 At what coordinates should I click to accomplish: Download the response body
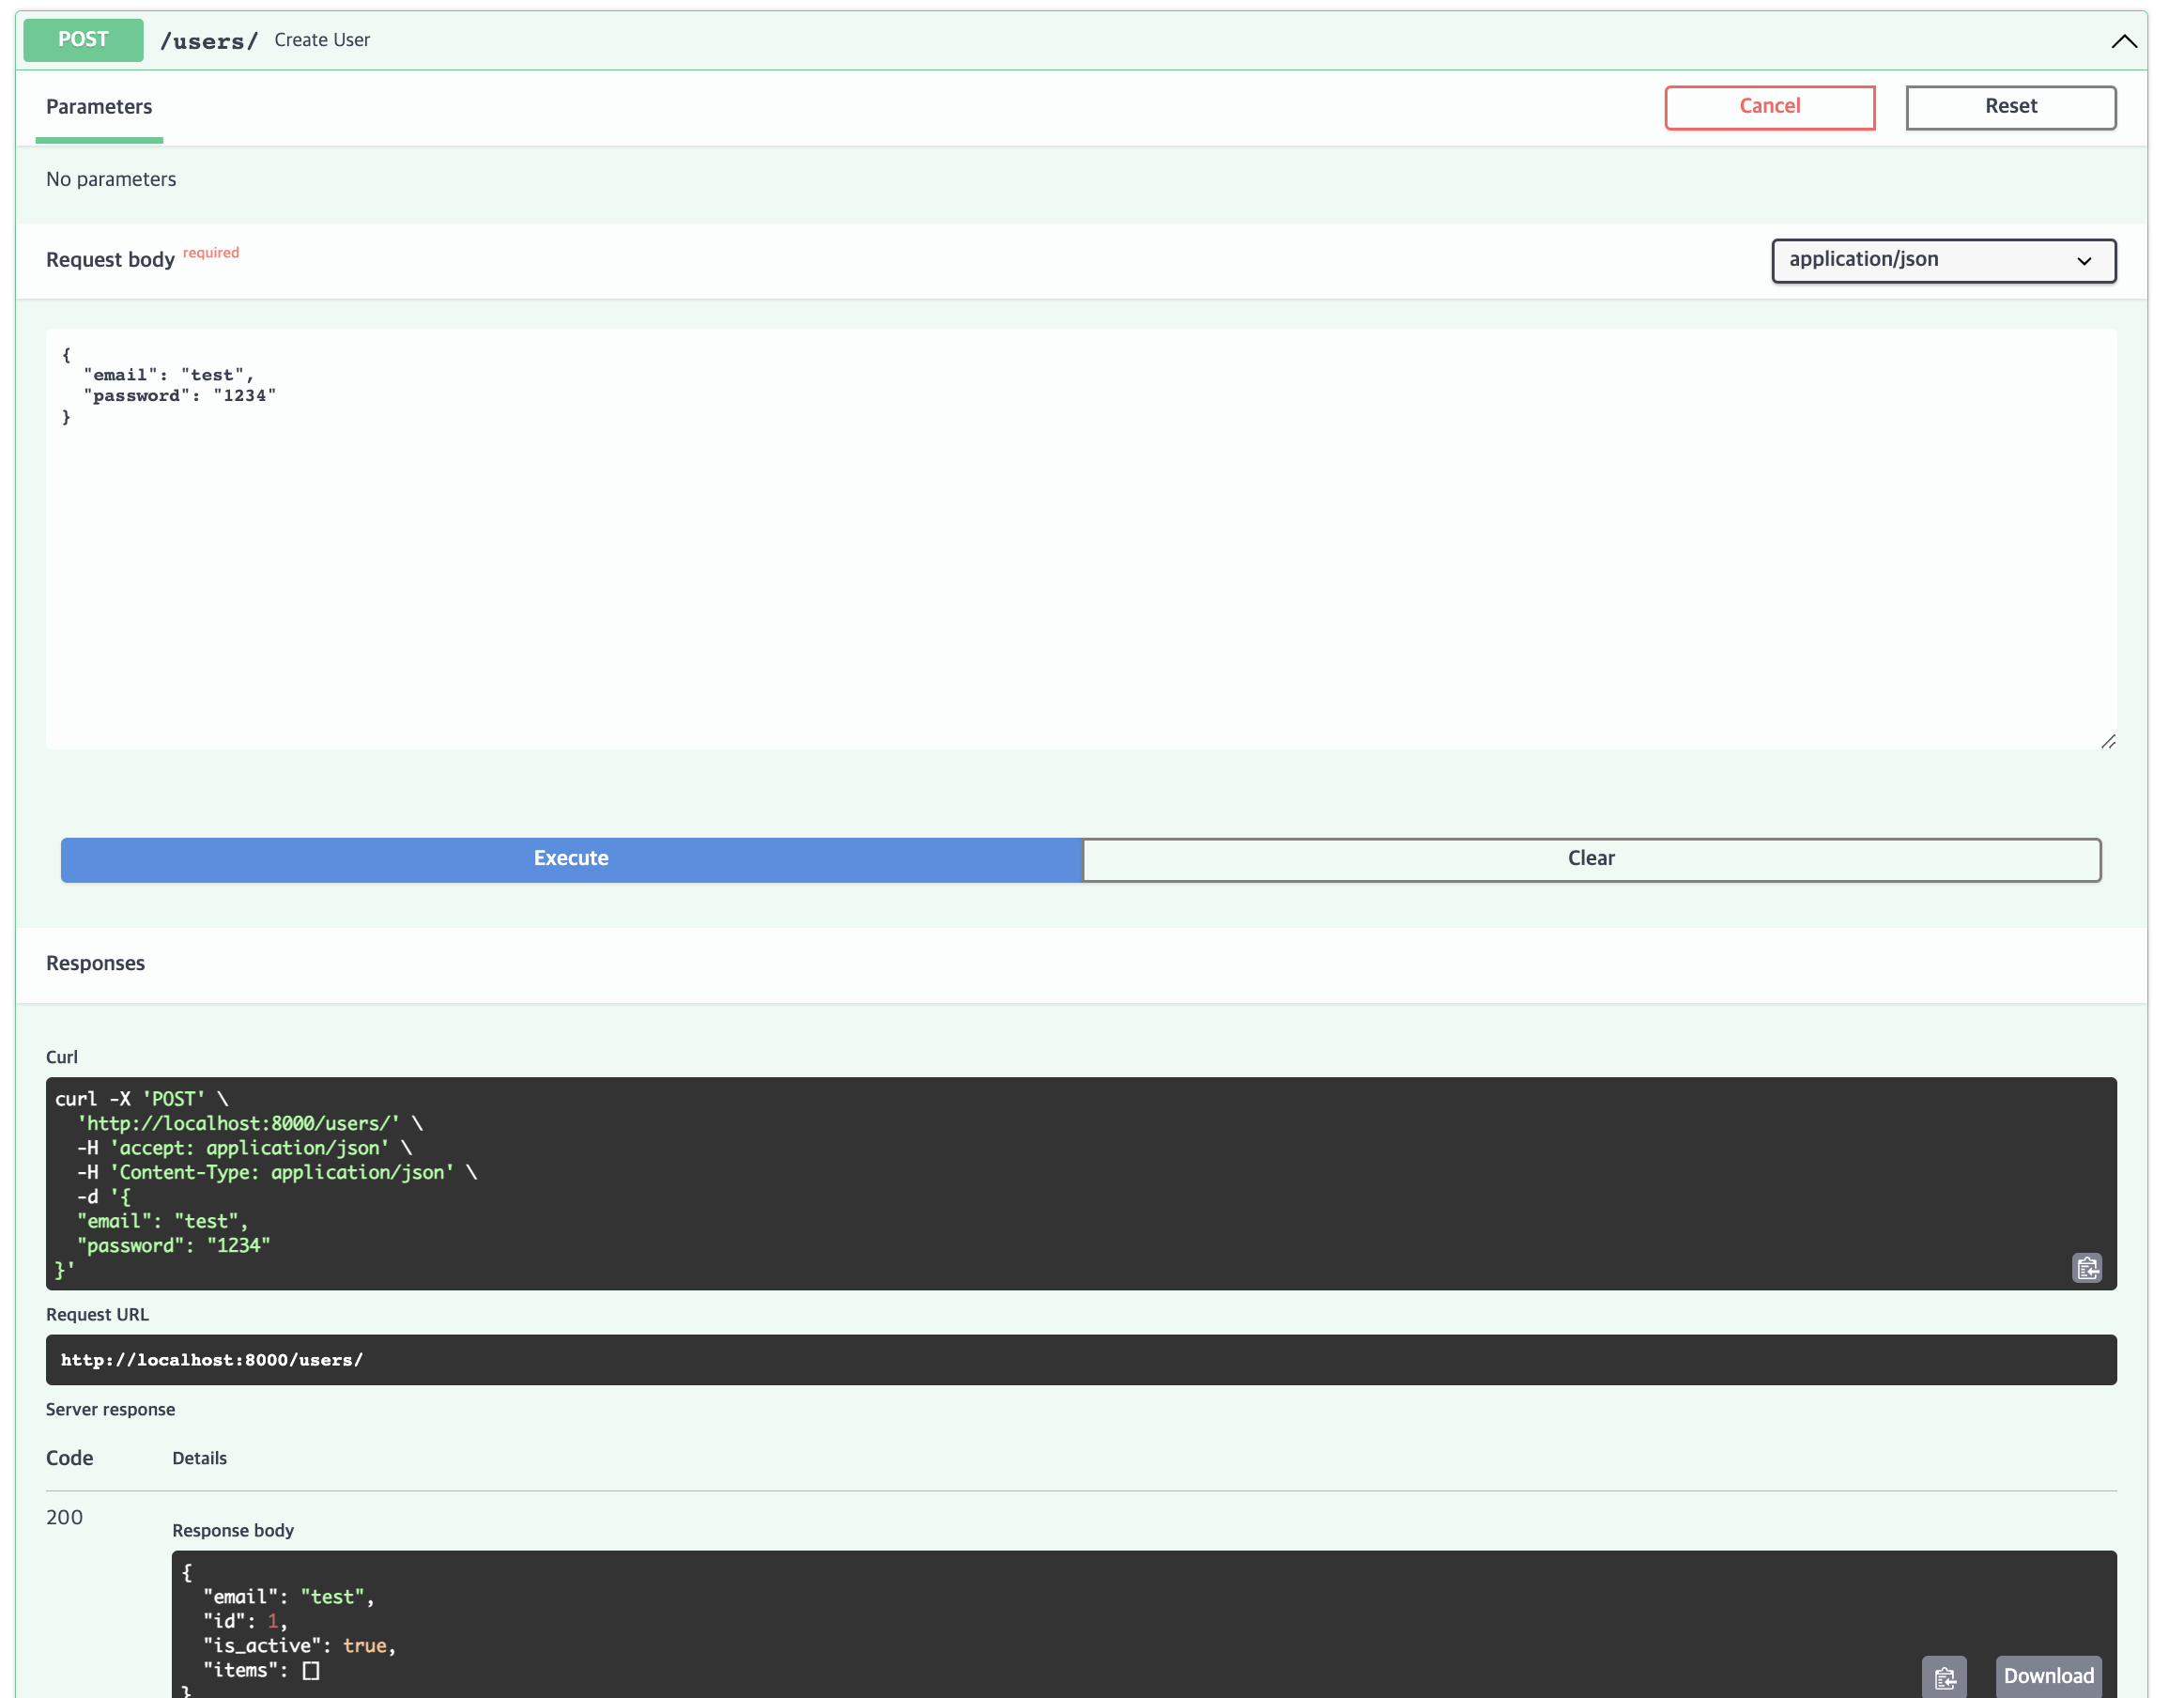[x=2047, y=1676]
